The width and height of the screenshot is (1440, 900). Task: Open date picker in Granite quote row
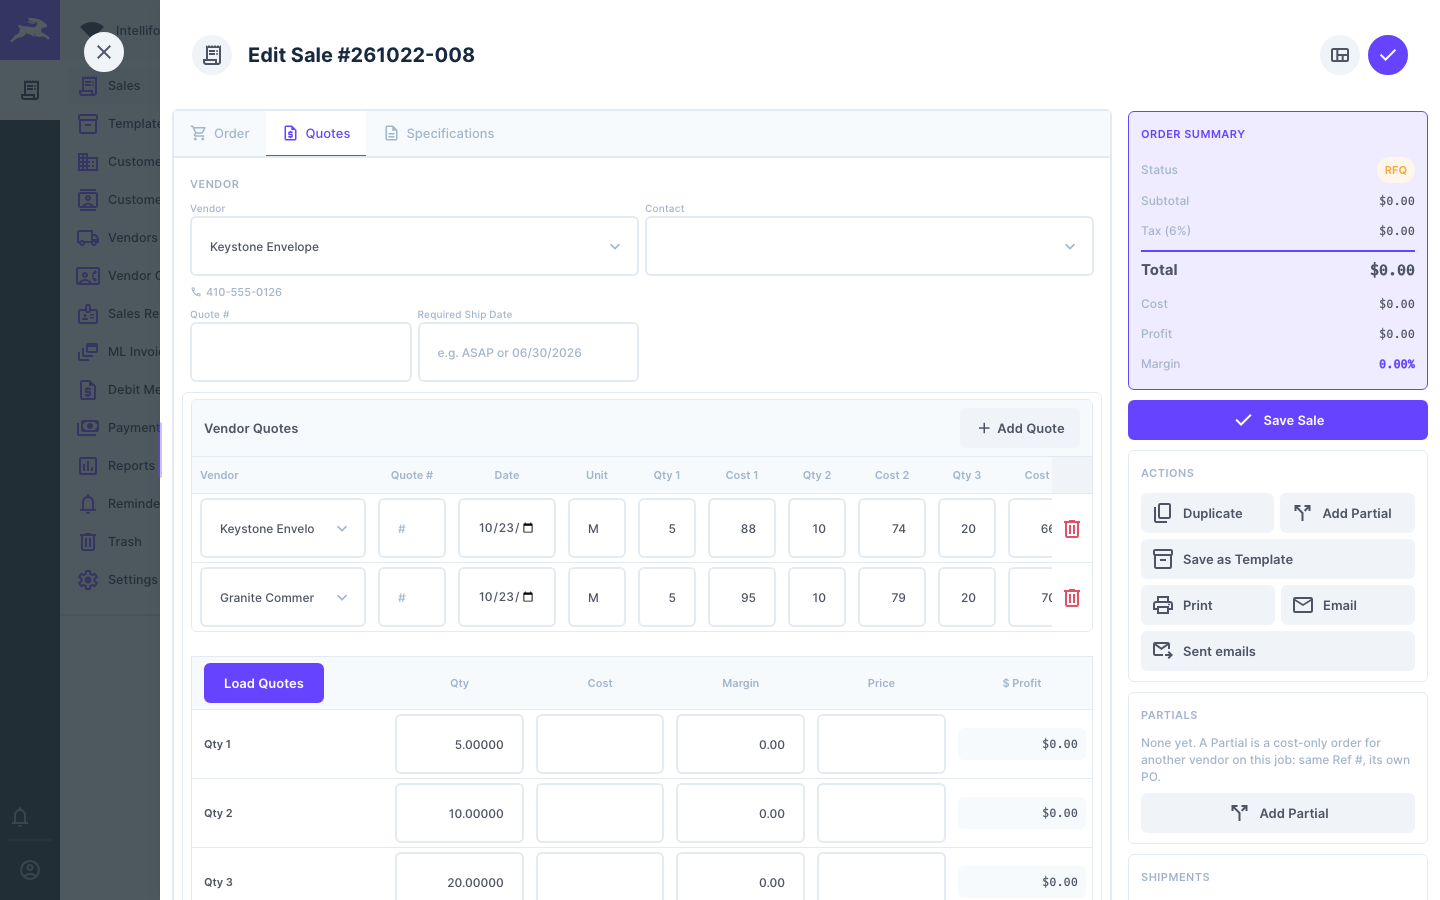click(528, 597)
